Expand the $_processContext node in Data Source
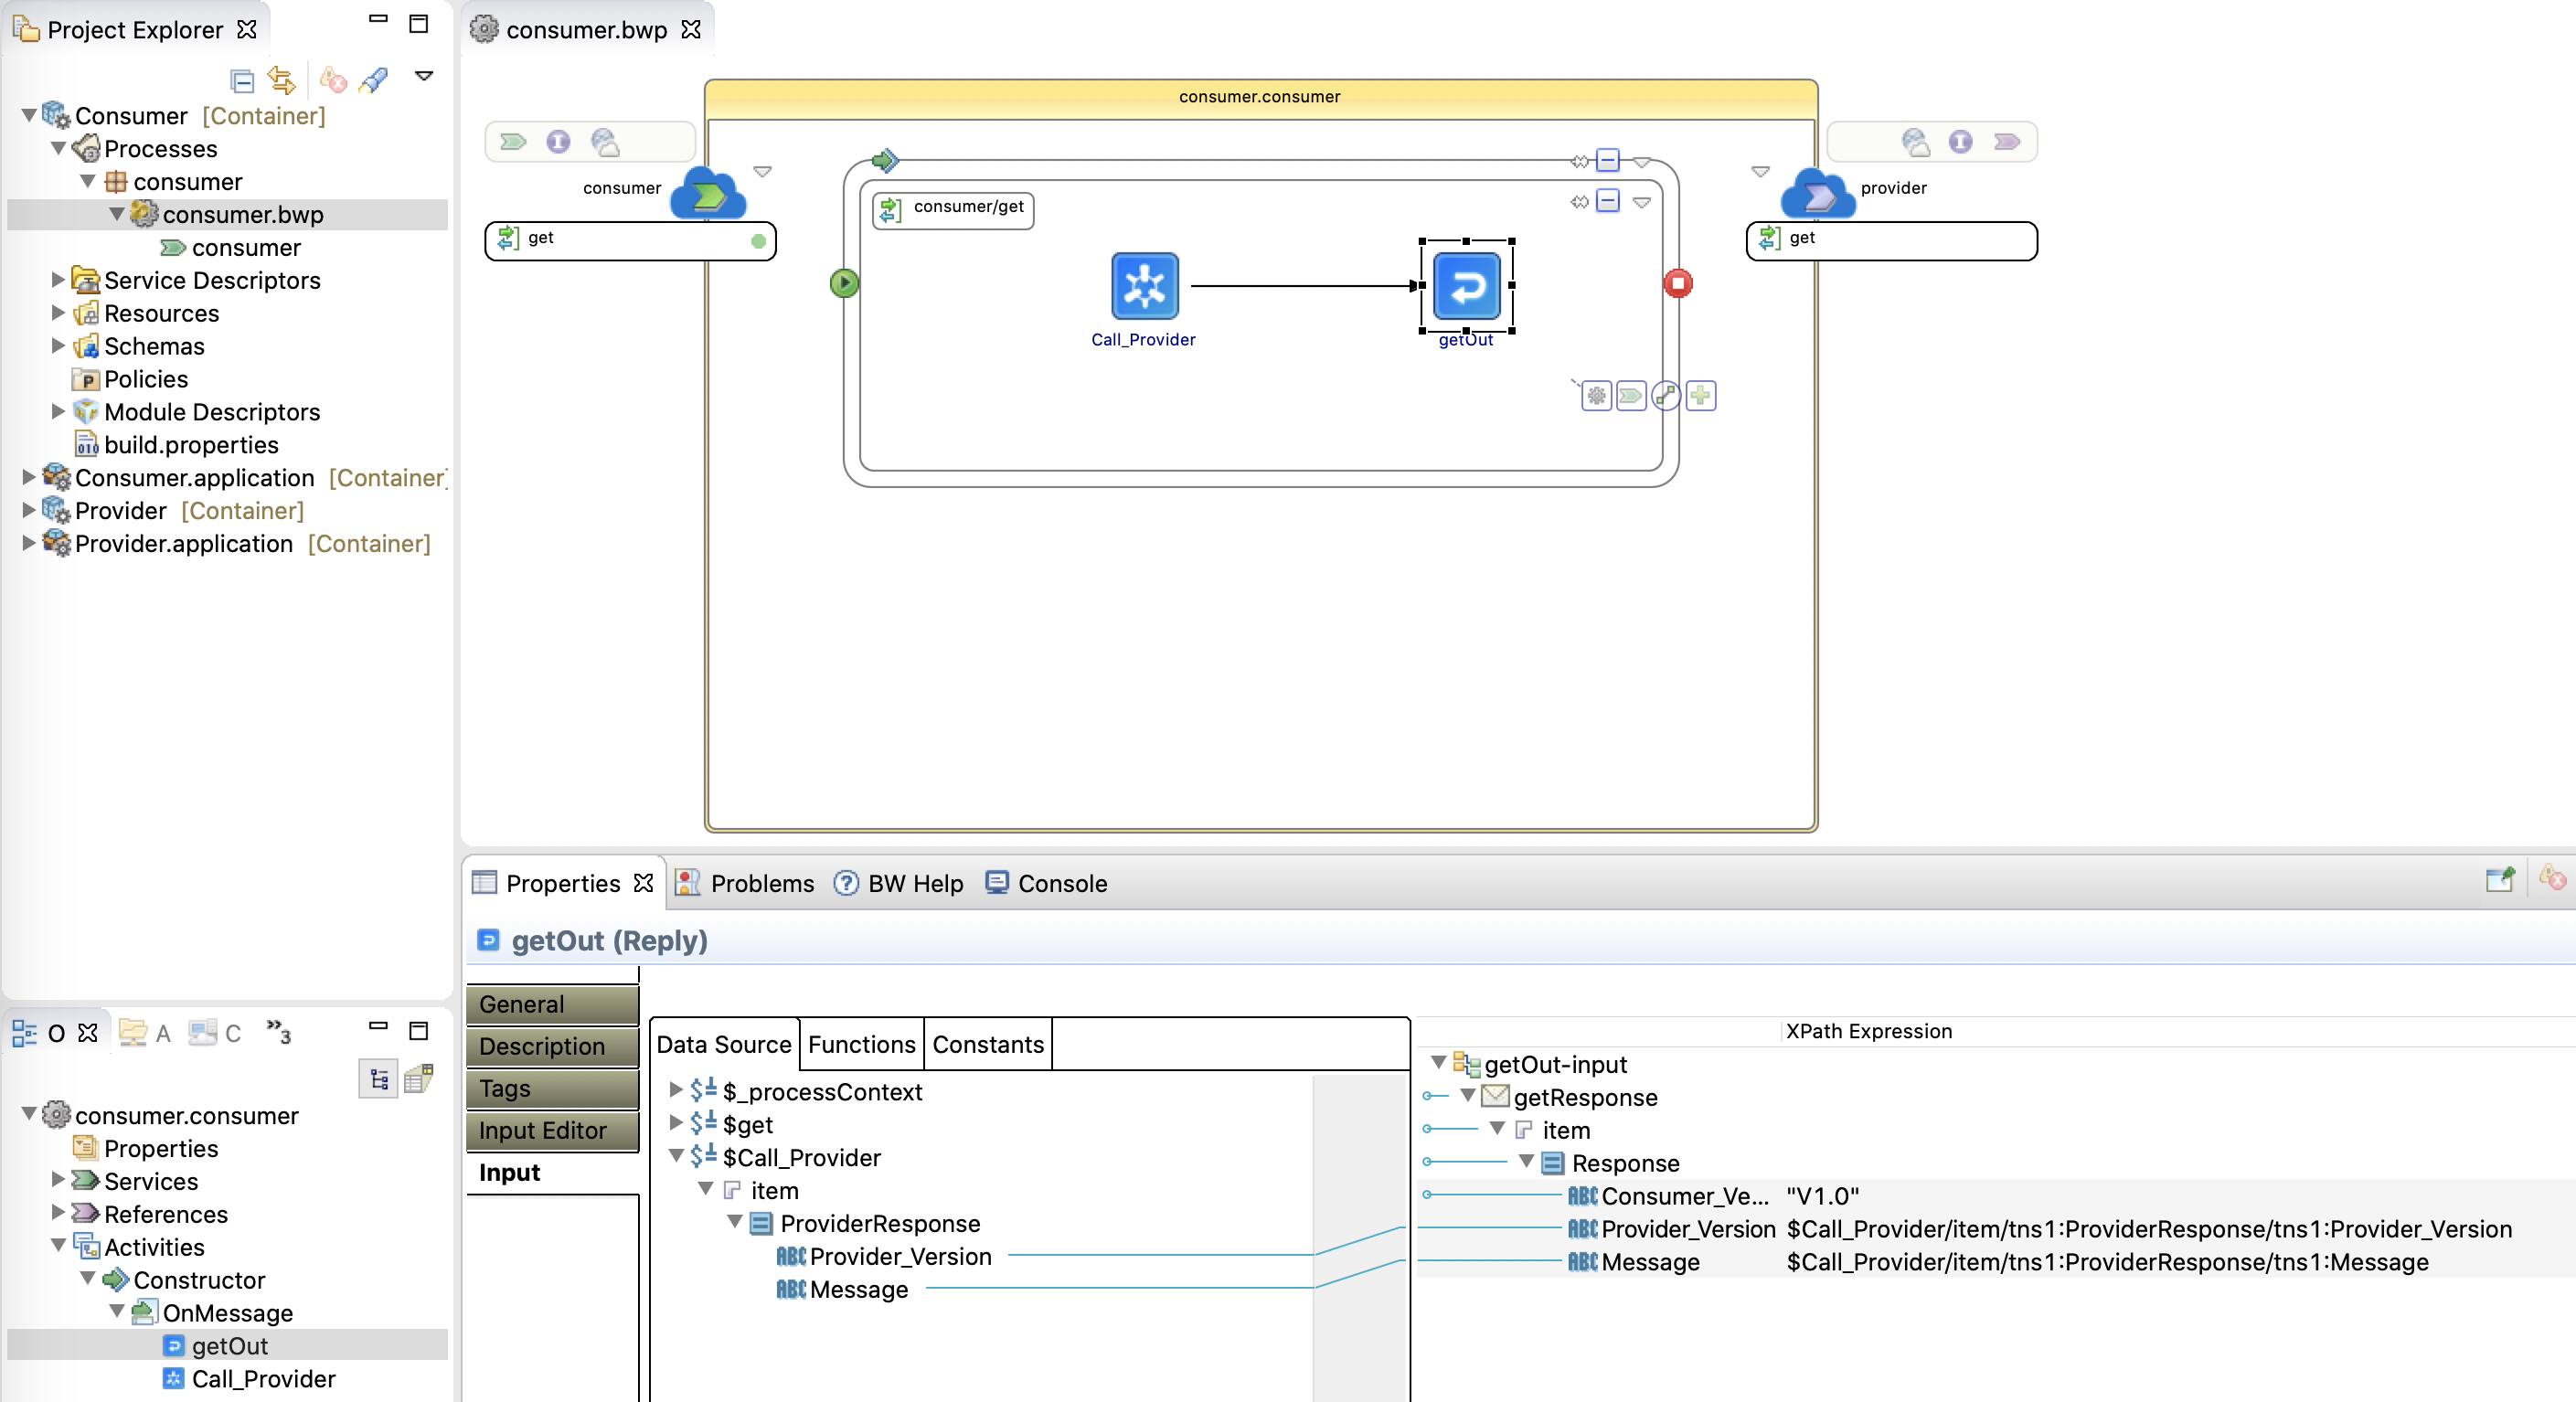This screenshot has width=2576, height=1402. click(672, 1089)
